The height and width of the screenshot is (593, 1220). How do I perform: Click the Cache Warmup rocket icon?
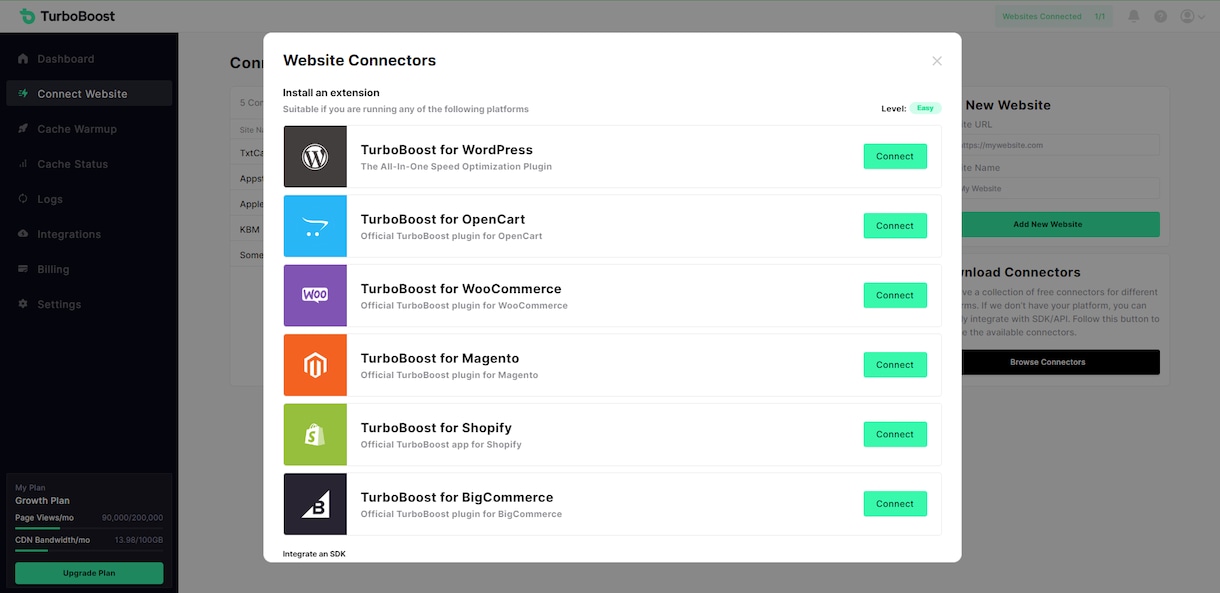pos(23,129)
